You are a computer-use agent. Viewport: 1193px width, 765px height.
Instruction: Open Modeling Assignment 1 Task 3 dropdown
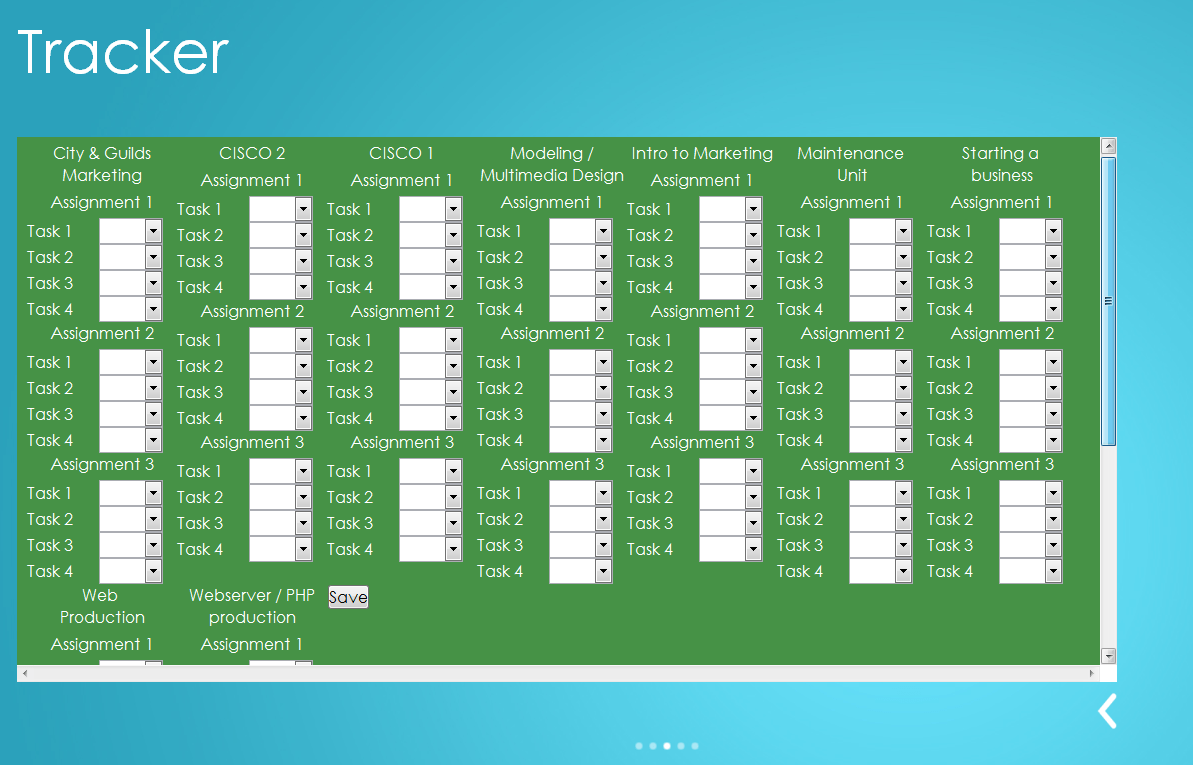(580, 284)
